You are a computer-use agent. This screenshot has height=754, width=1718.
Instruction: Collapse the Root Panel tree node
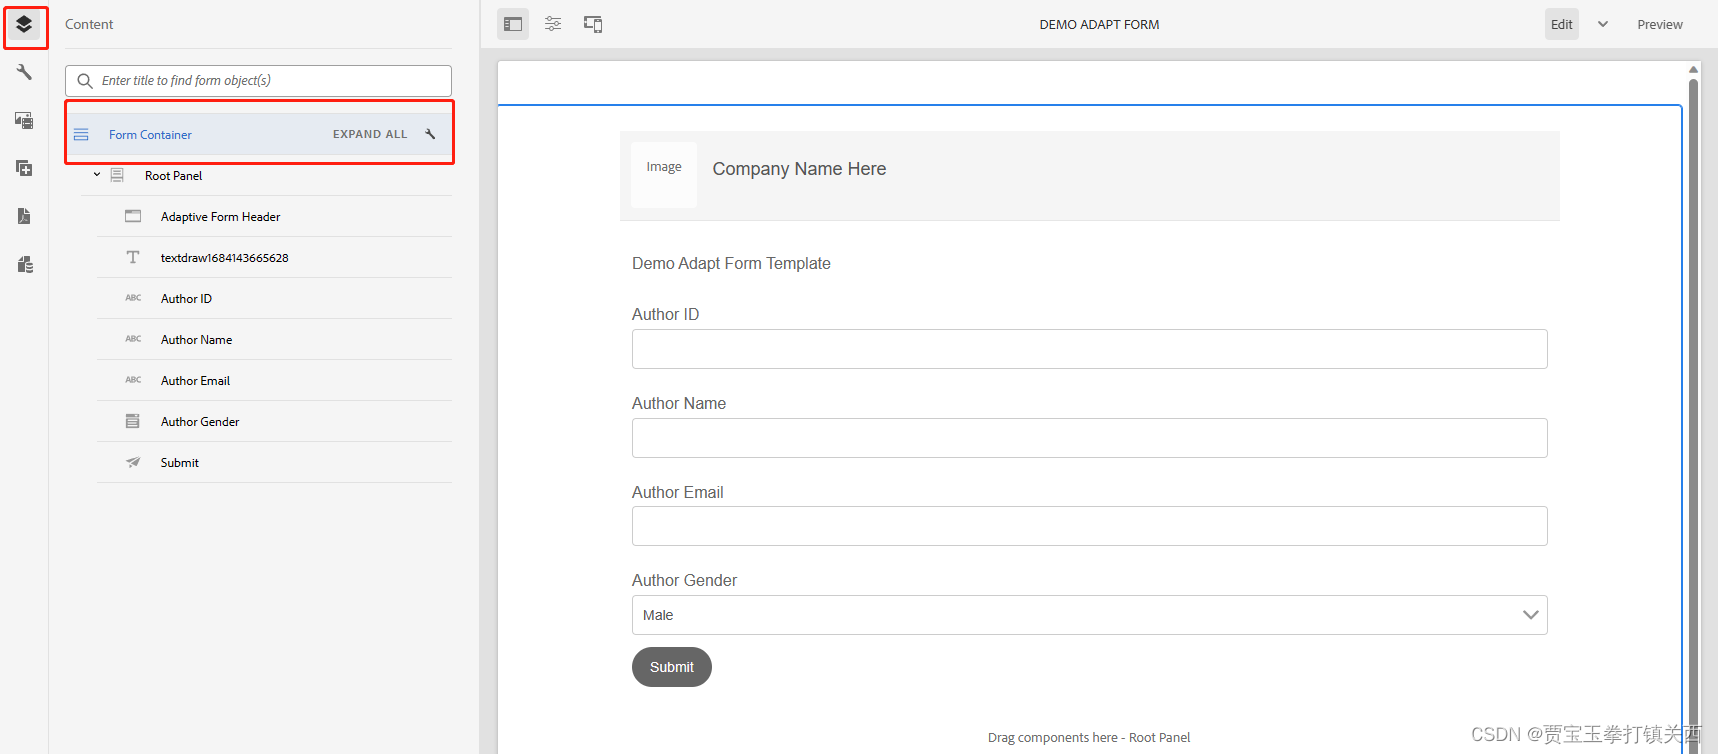pyautogui.click(x=97, y=175)
